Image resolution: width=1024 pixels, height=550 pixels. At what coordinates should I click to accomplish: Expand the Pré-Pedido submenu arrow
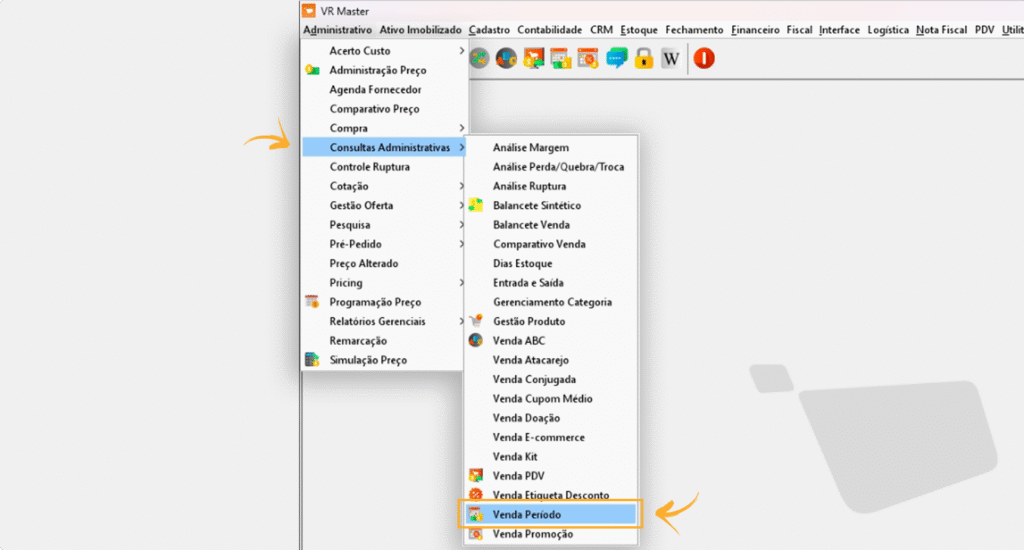(461, 244)
